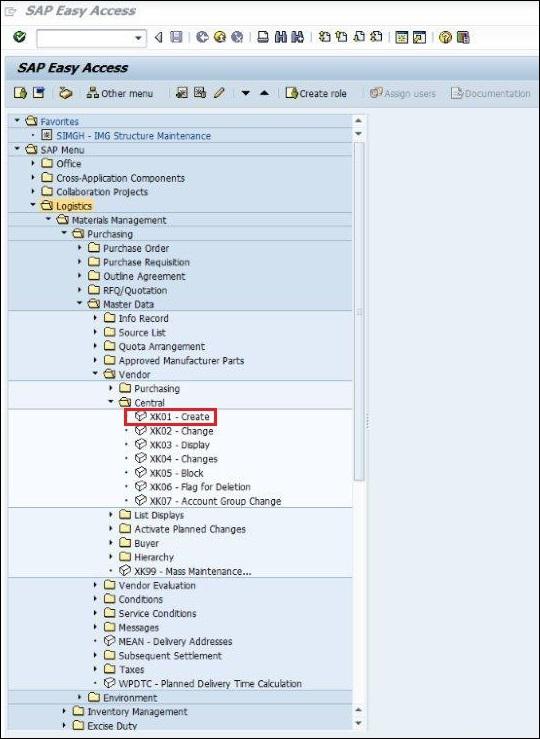The height and width of the screenshot is (739, 540).
Task: Click the User Menu icon
Action: click(20, 93)
